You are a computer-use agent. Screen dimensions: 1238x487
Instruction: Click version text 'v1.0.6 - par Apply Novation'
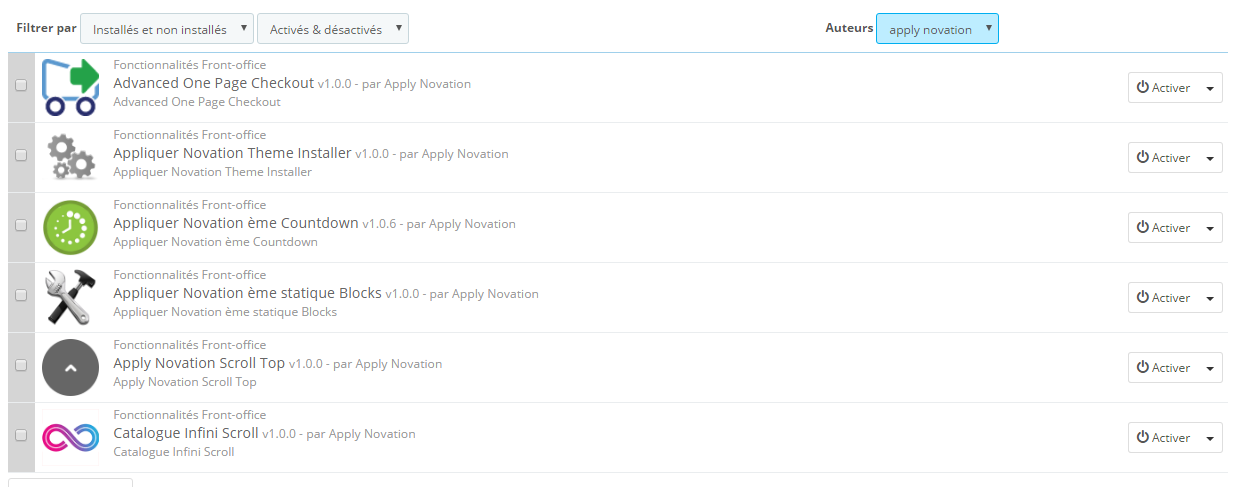coord(439,224)
